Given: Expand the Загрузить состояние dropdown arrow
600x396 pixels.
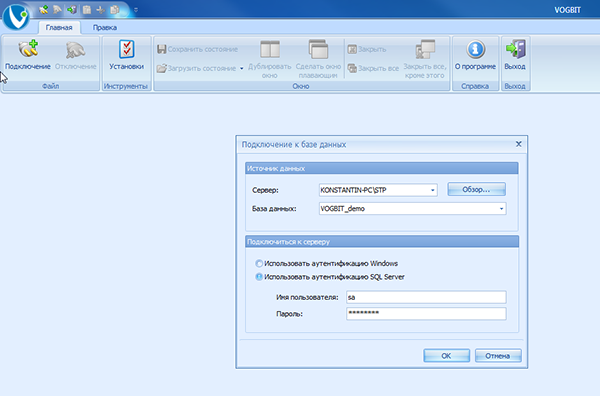Looking at the screenshot, I should point(241,68).
